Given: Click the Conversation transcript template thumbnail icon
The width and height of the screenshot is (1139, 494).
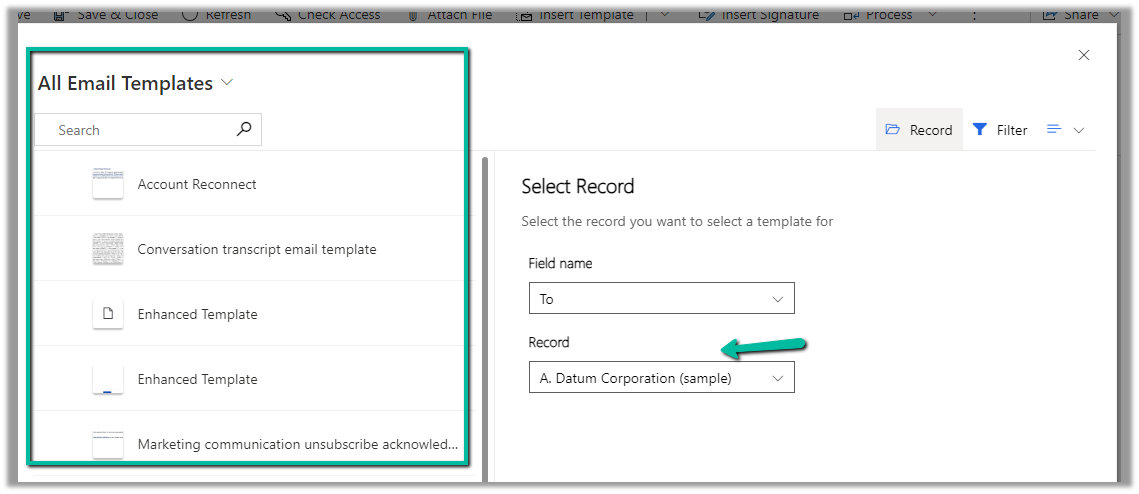Looking at the screenshot, I should [x=108, y=249].
